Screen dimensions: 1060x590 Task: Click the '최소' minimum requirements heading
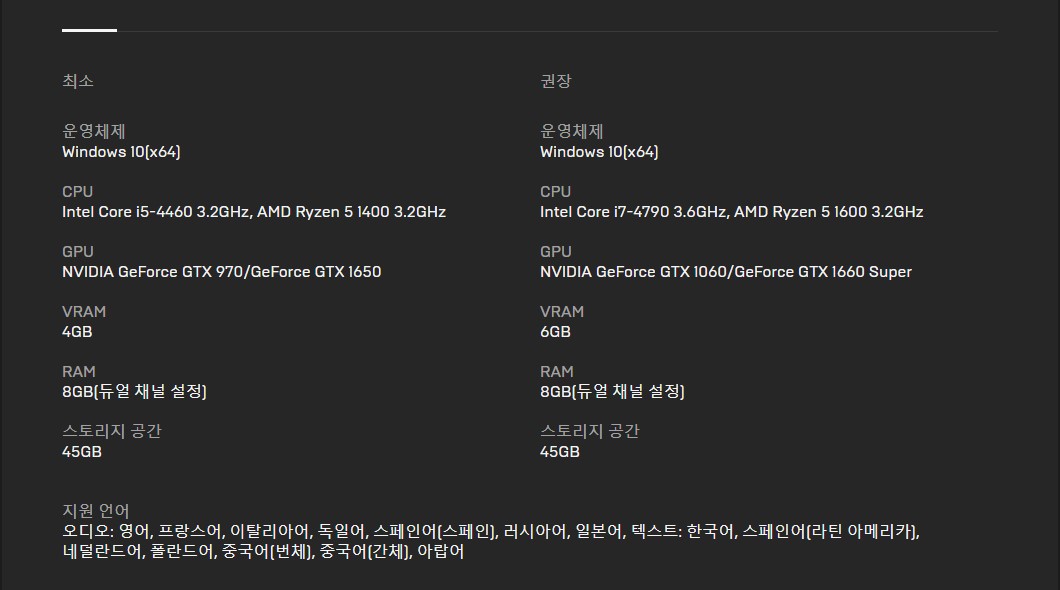tap(78, 81)
